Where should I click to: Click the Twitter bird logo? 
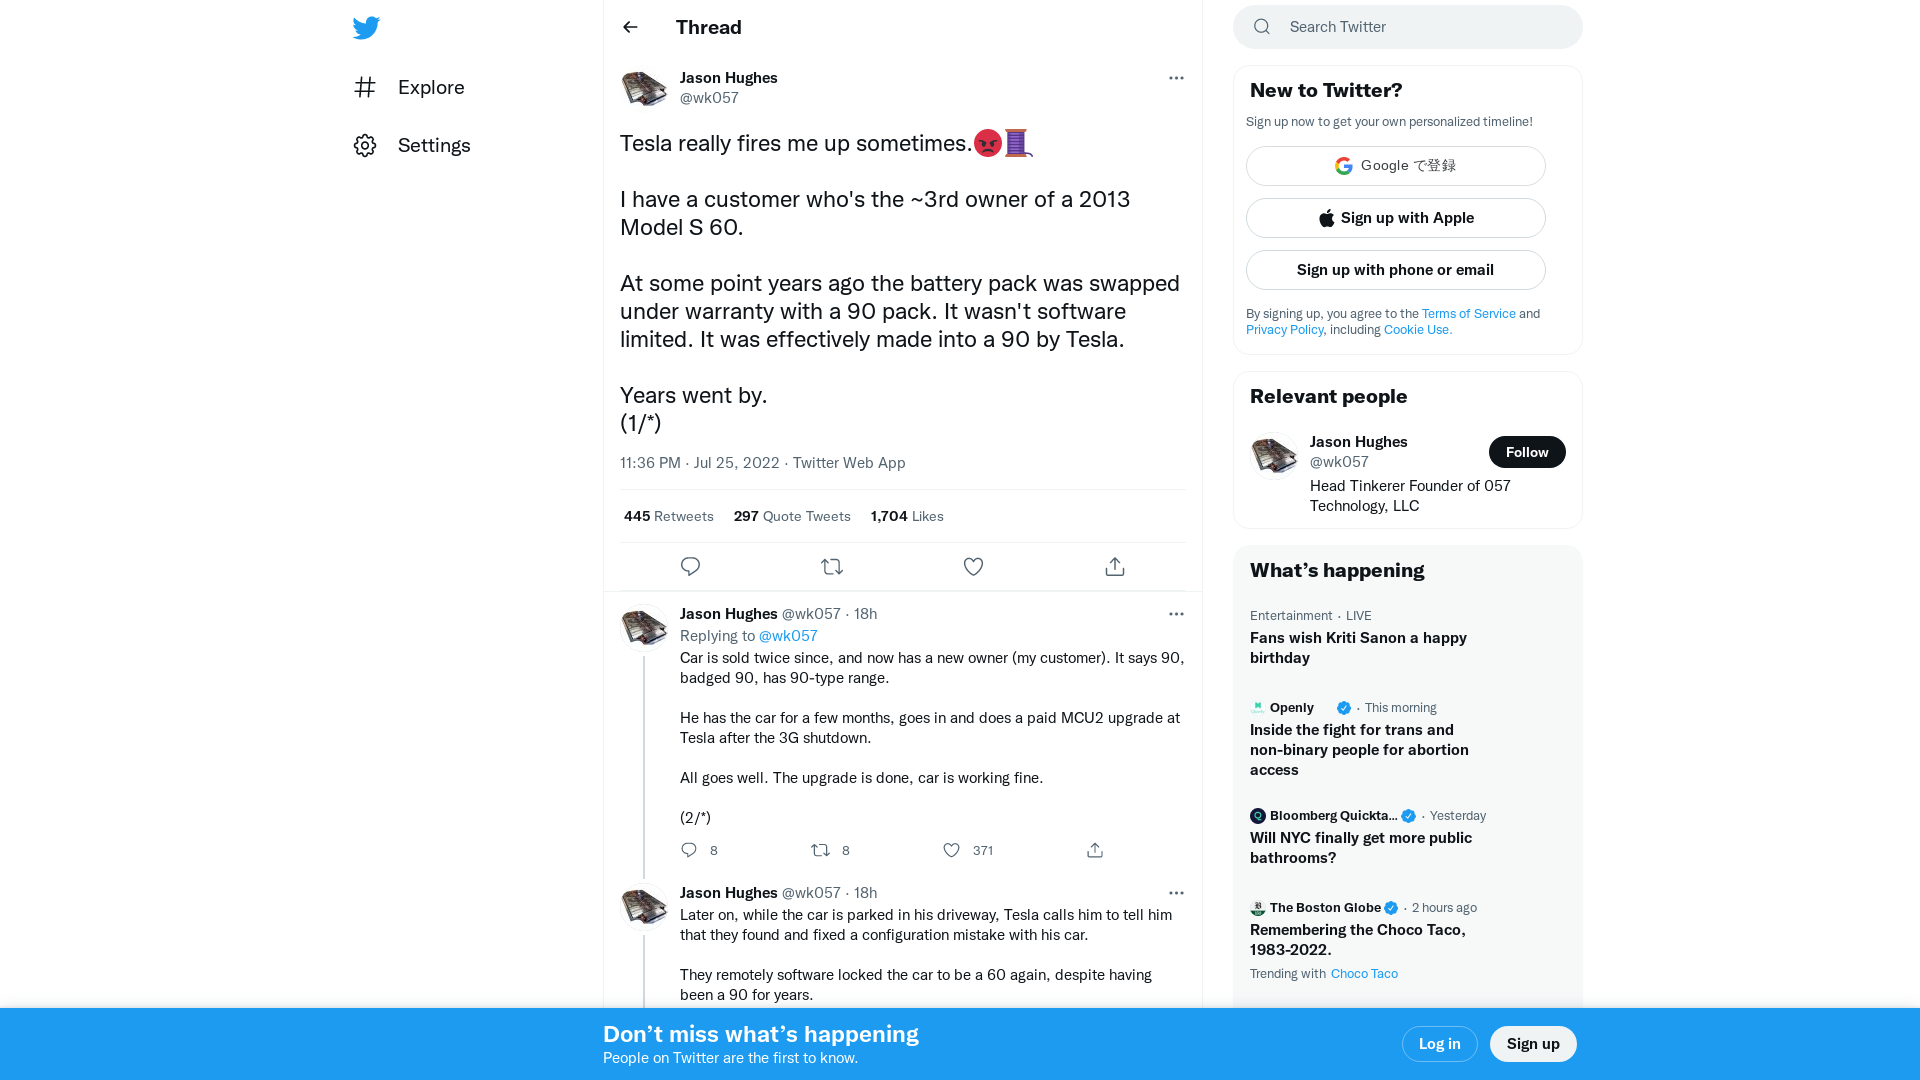pos(366,28)
